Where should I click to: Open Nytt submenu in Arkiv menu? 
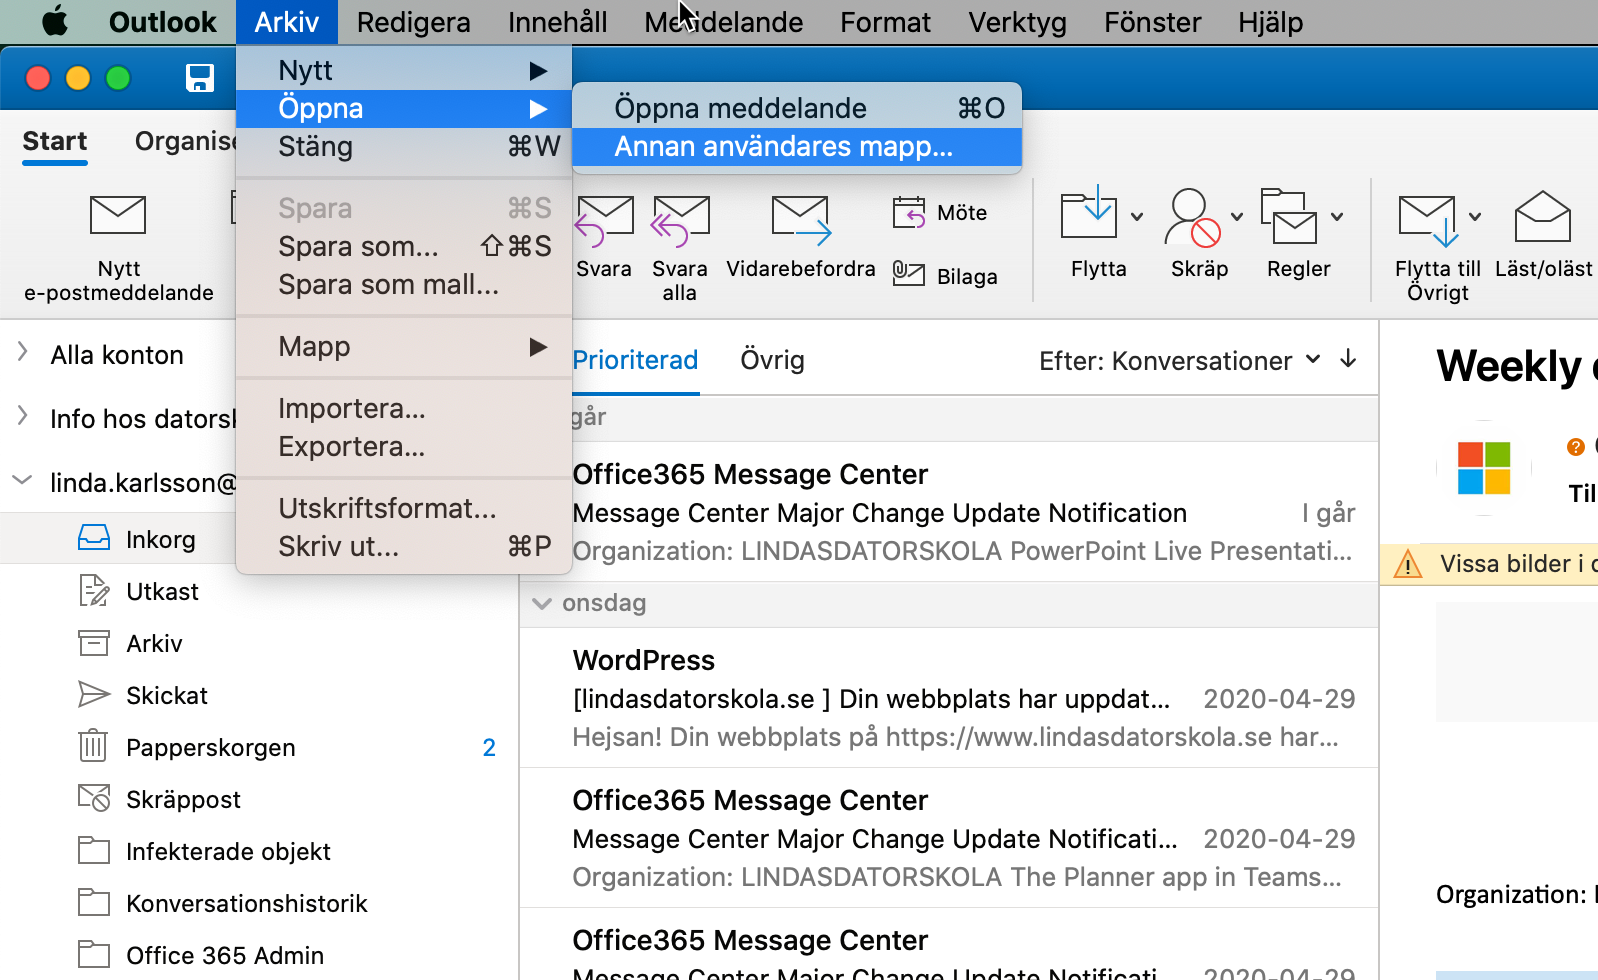[404, 70]
